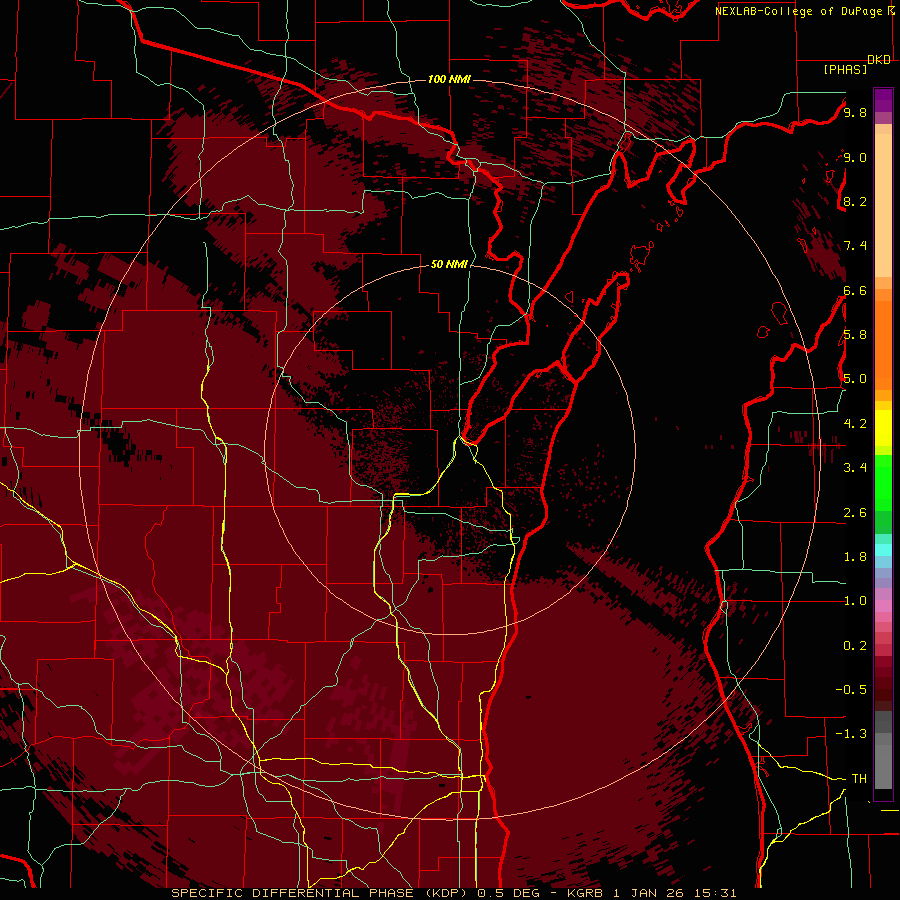Click the yellow segment of color scale
Image resolution: width=900 pixels, height=900 pixels.
pos(883,428)
